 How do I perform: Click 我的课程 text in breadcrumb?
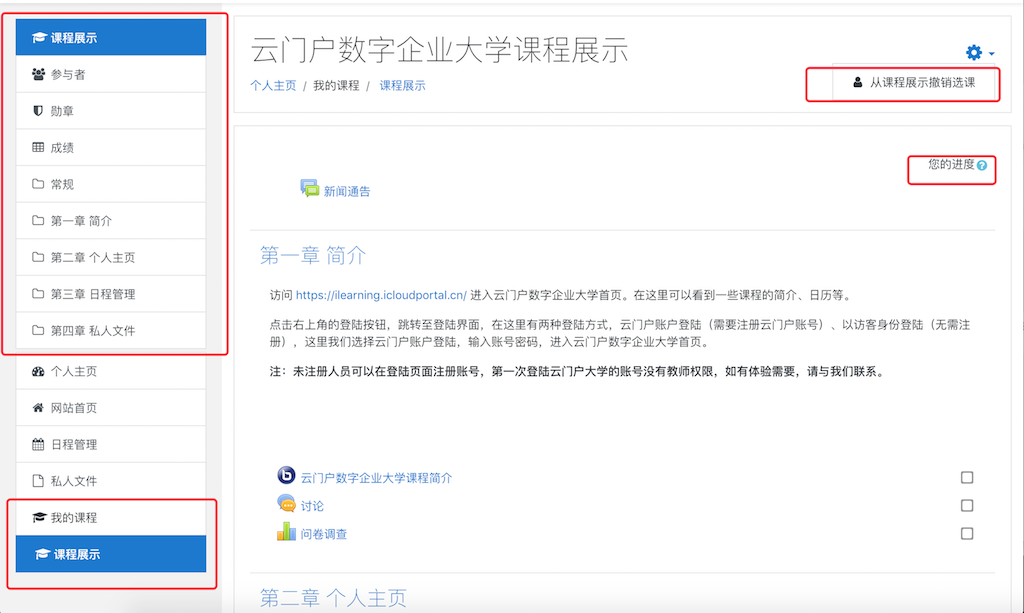336,86
